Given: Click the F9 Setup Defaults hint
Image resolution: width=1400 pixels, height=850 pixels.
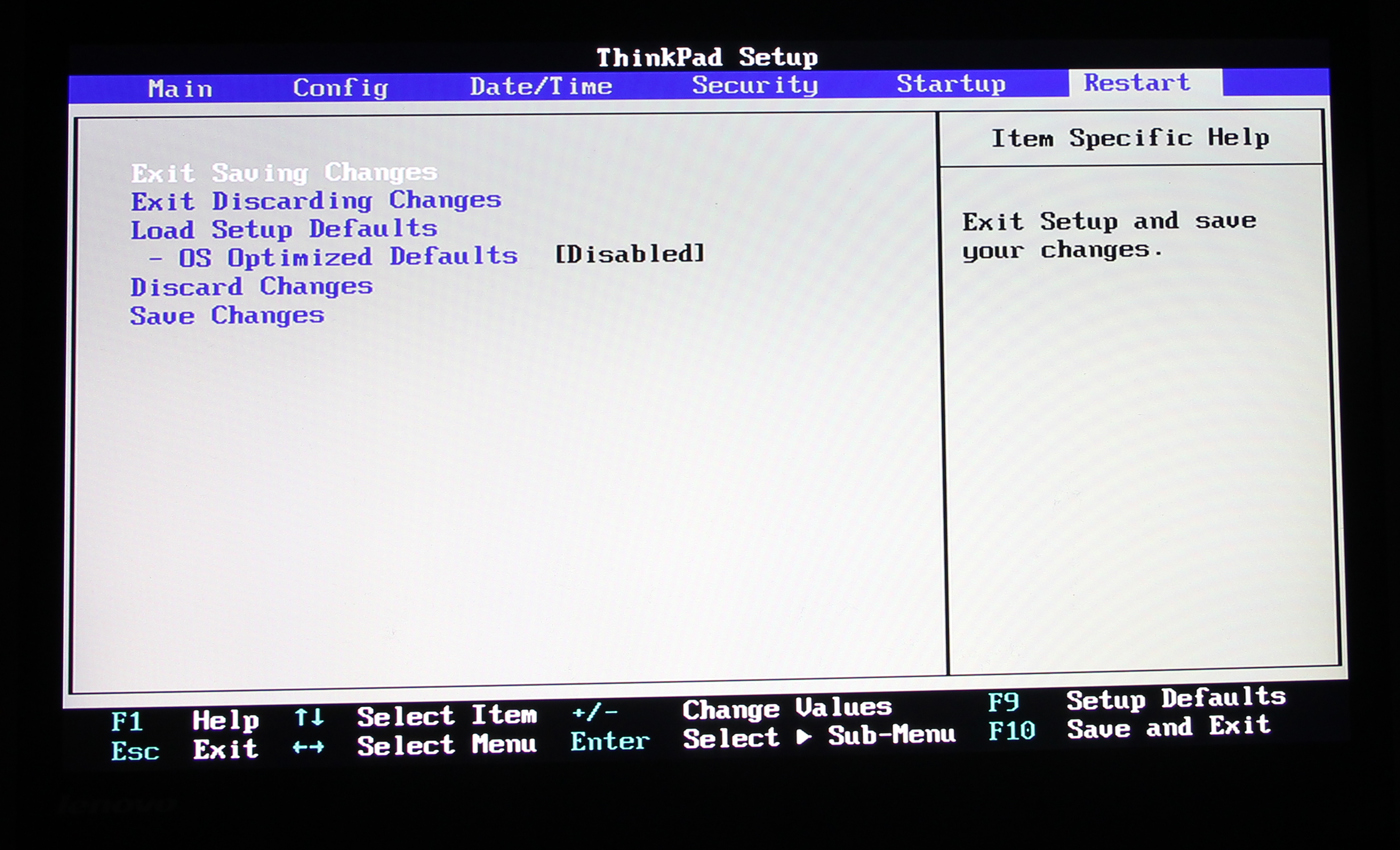Looking at the screenshot, I should click(x=1136, y=699).
